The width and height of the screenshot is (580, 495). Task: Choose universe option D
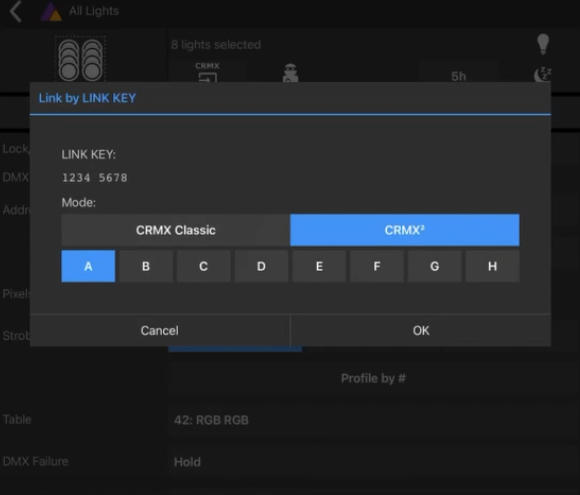[261, 266]
